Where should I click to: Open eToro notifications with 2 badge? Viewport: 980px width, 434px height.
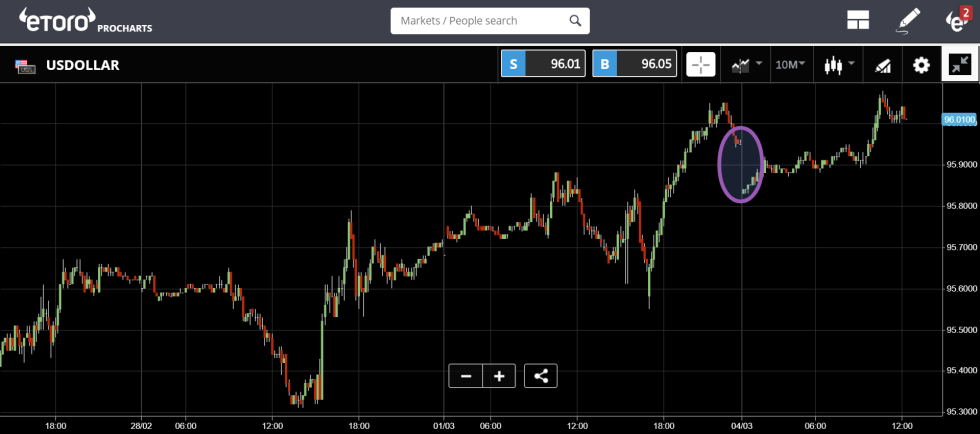click(x=957, y=20)
